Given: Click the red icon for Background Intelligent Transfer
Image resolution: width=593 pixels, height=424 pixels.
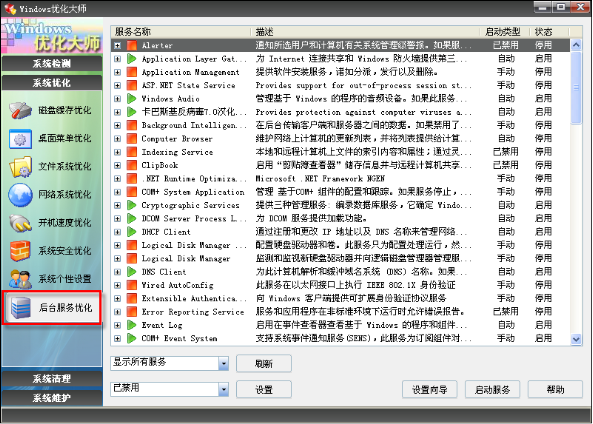Looking at the screenshot, I should [131, 125].
